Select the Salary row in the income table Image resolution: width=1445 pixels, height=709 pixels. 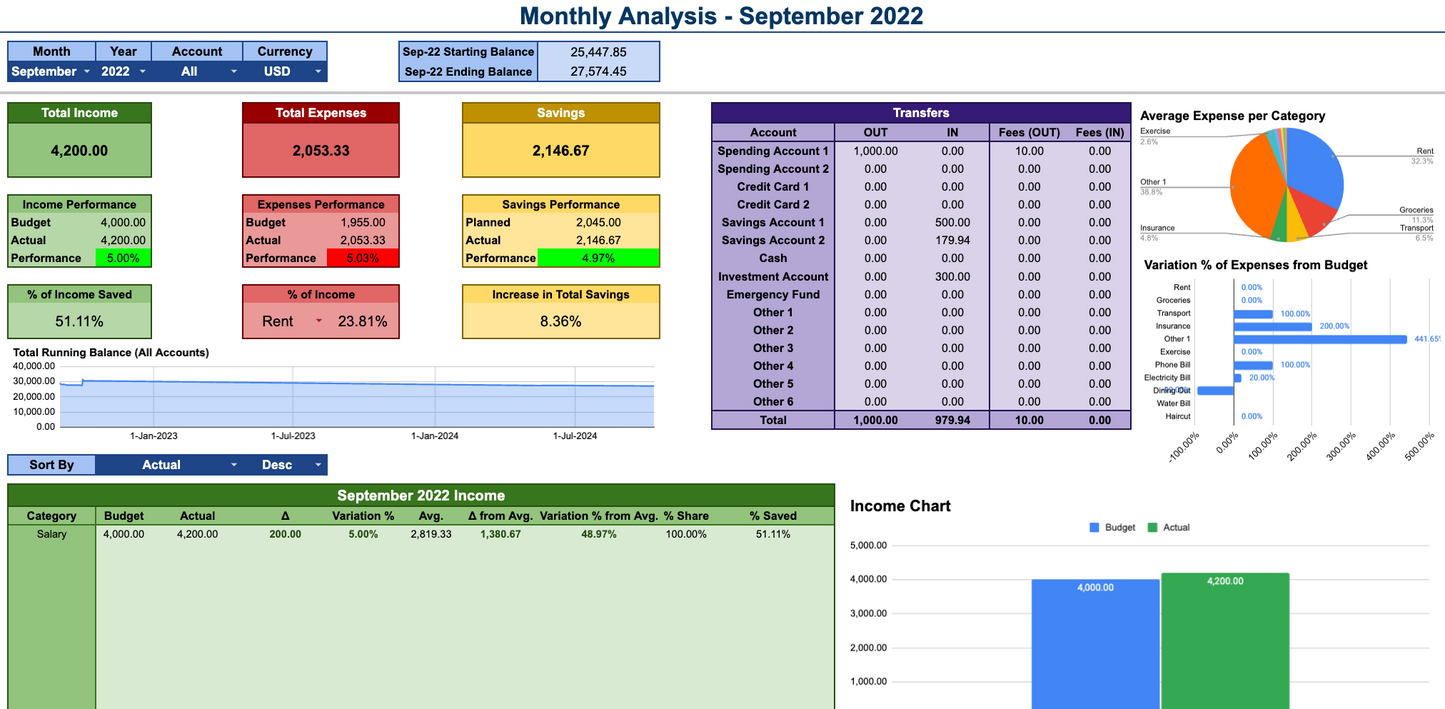(x=51, y=533)
